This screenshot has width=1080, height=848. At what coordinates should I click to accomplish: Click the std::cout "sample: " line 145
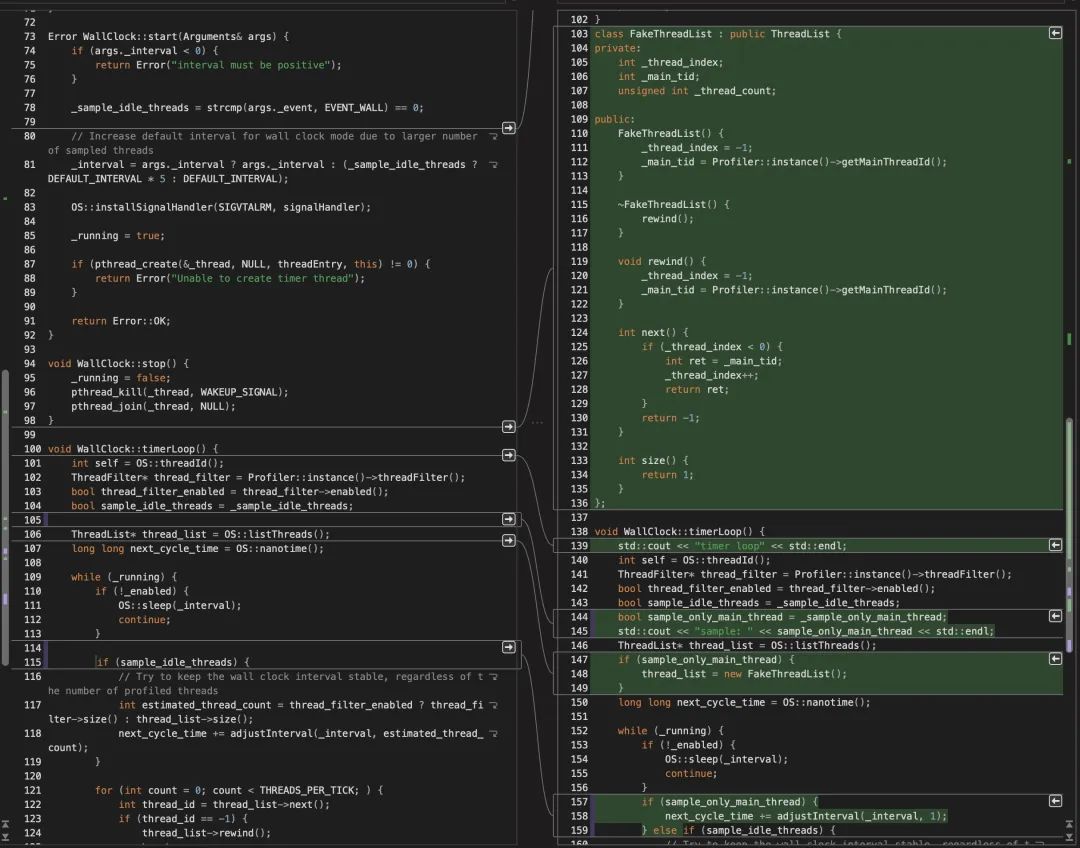click(806, 632)
